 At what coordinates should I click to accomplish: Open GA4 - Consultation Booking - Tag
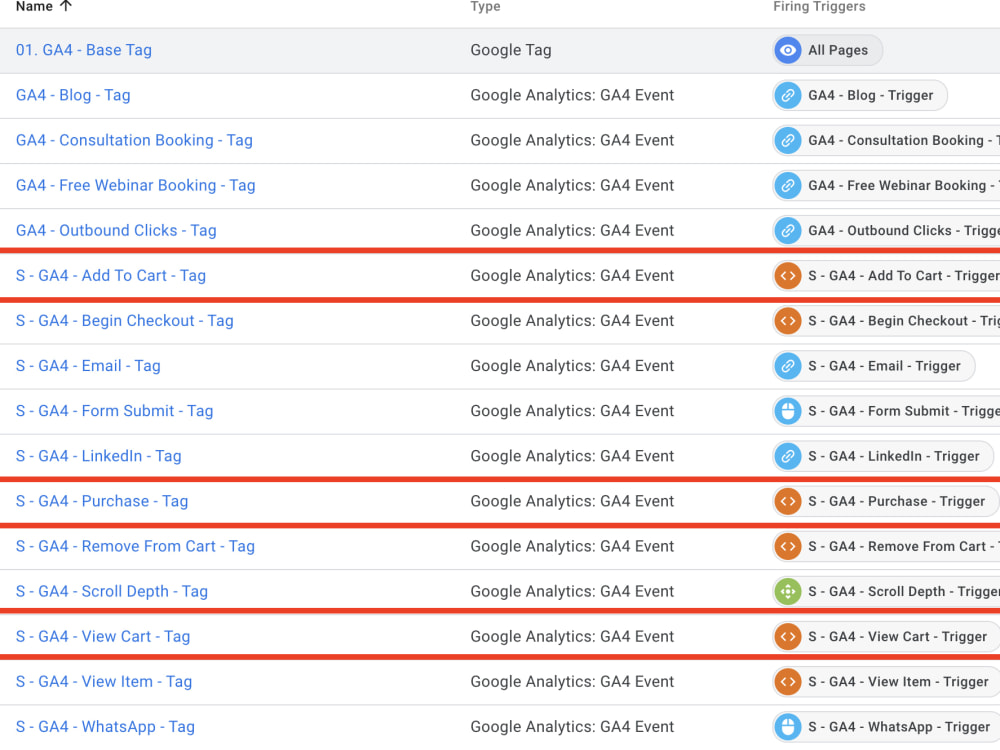(134, 140)
